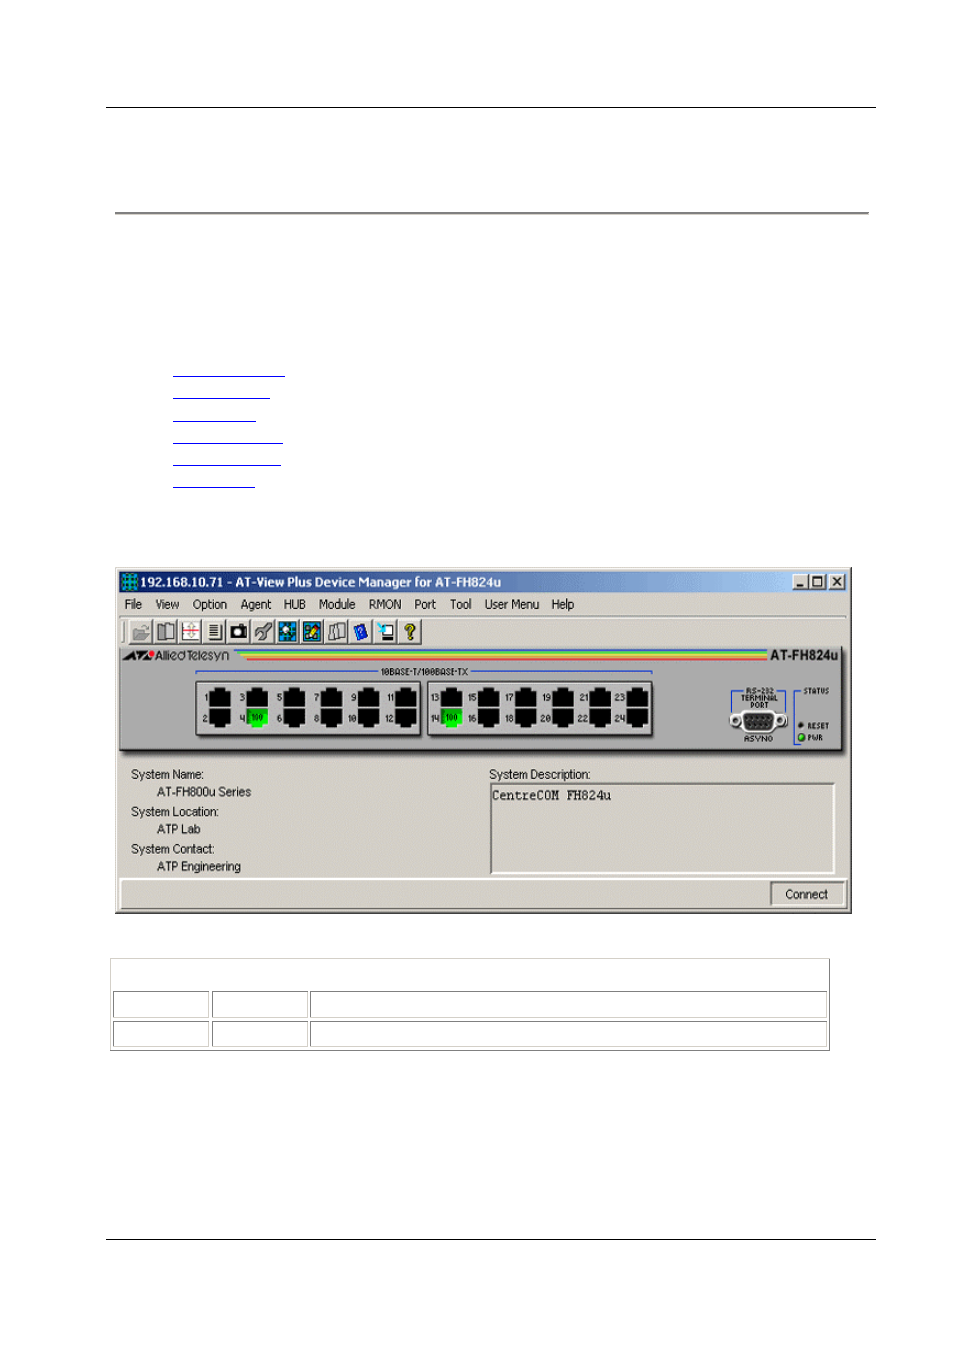Select port 2 on the hub
The image size is (954, 1350).
220,717
